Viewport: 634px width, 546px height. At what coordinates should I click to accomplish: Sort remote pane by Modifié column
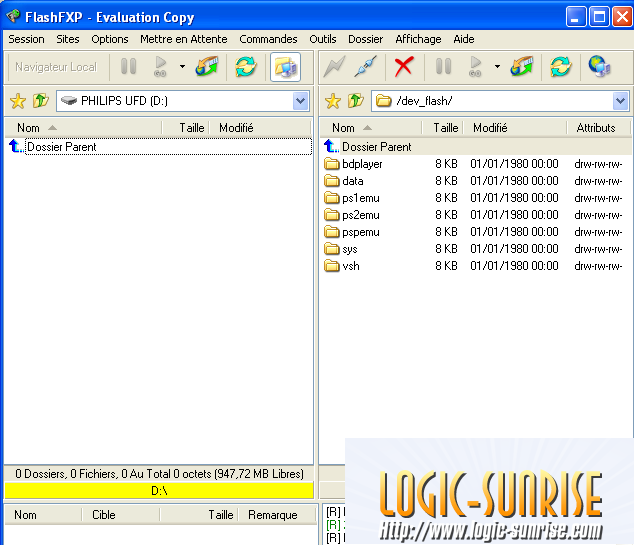[515, 128]
